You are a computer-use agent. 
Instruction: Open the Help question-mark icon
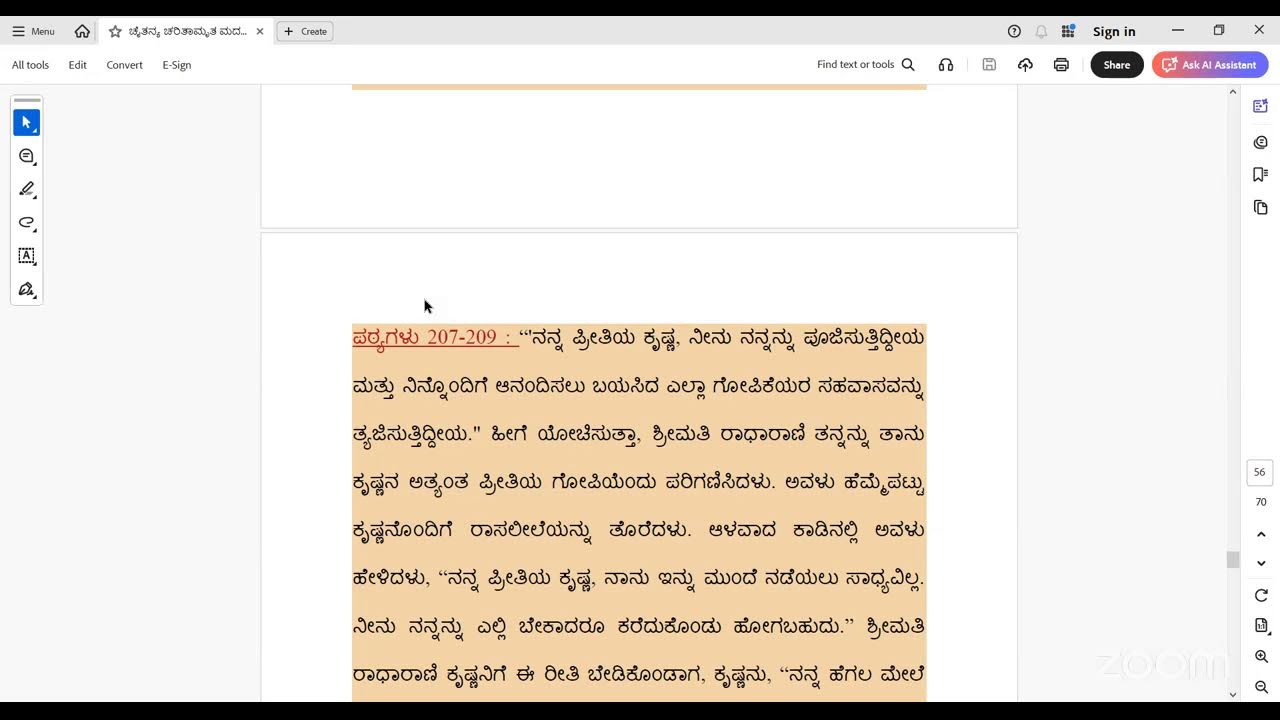pos(1014,31)
